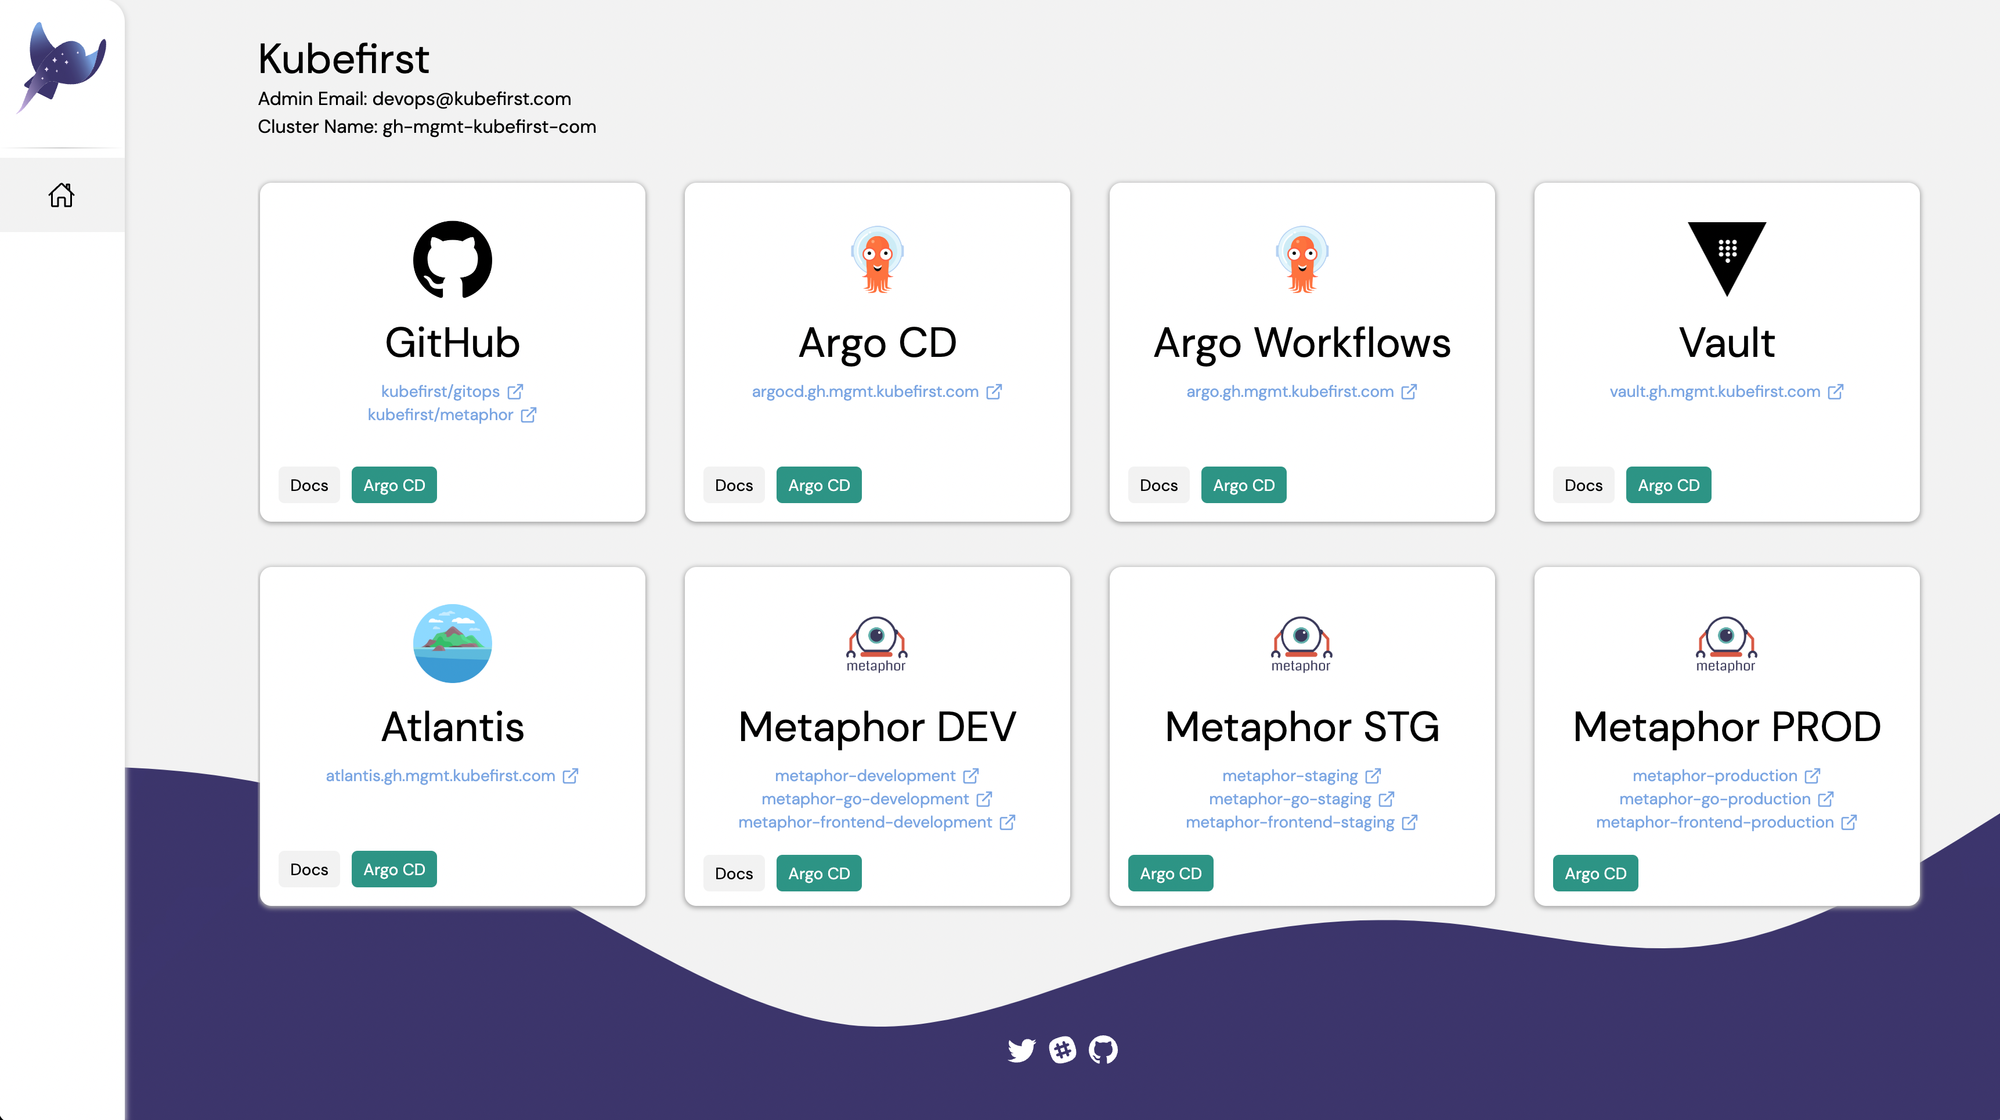Click external-link icon beside metaphor-frontend-development

[1008, 821]
